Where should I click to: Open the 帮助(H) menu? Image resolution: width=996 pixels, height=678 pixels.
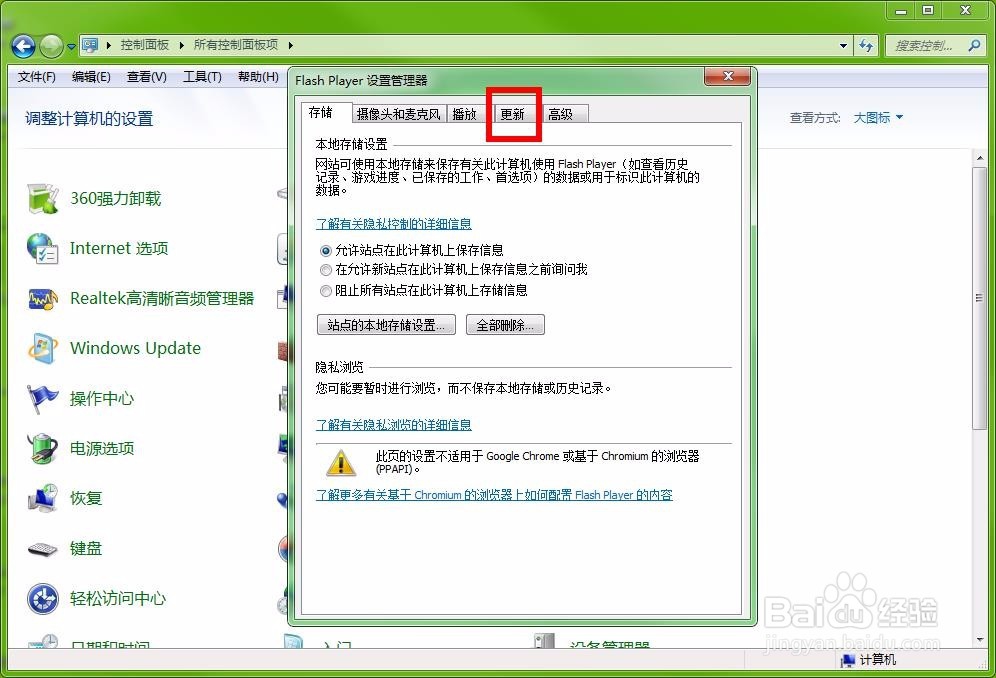258,77
